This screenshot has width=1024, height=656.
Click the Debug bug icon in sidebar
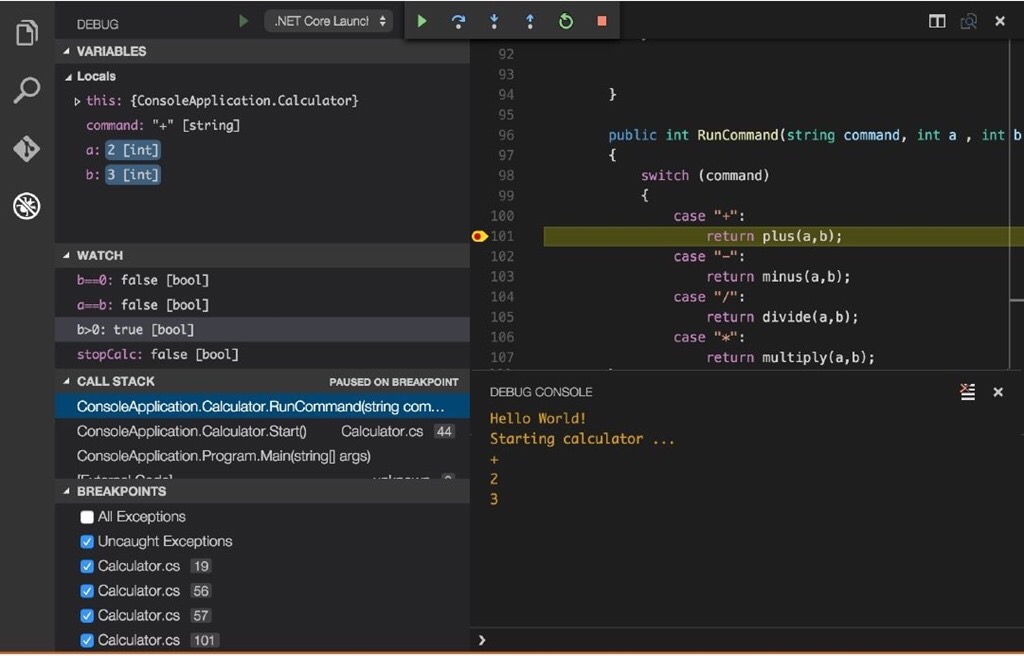[27, 207]
